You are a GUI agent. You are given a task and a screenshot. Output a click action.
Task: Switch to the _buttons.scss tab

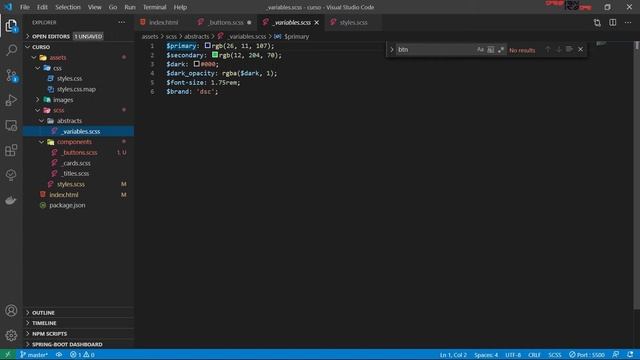(225, 22)
